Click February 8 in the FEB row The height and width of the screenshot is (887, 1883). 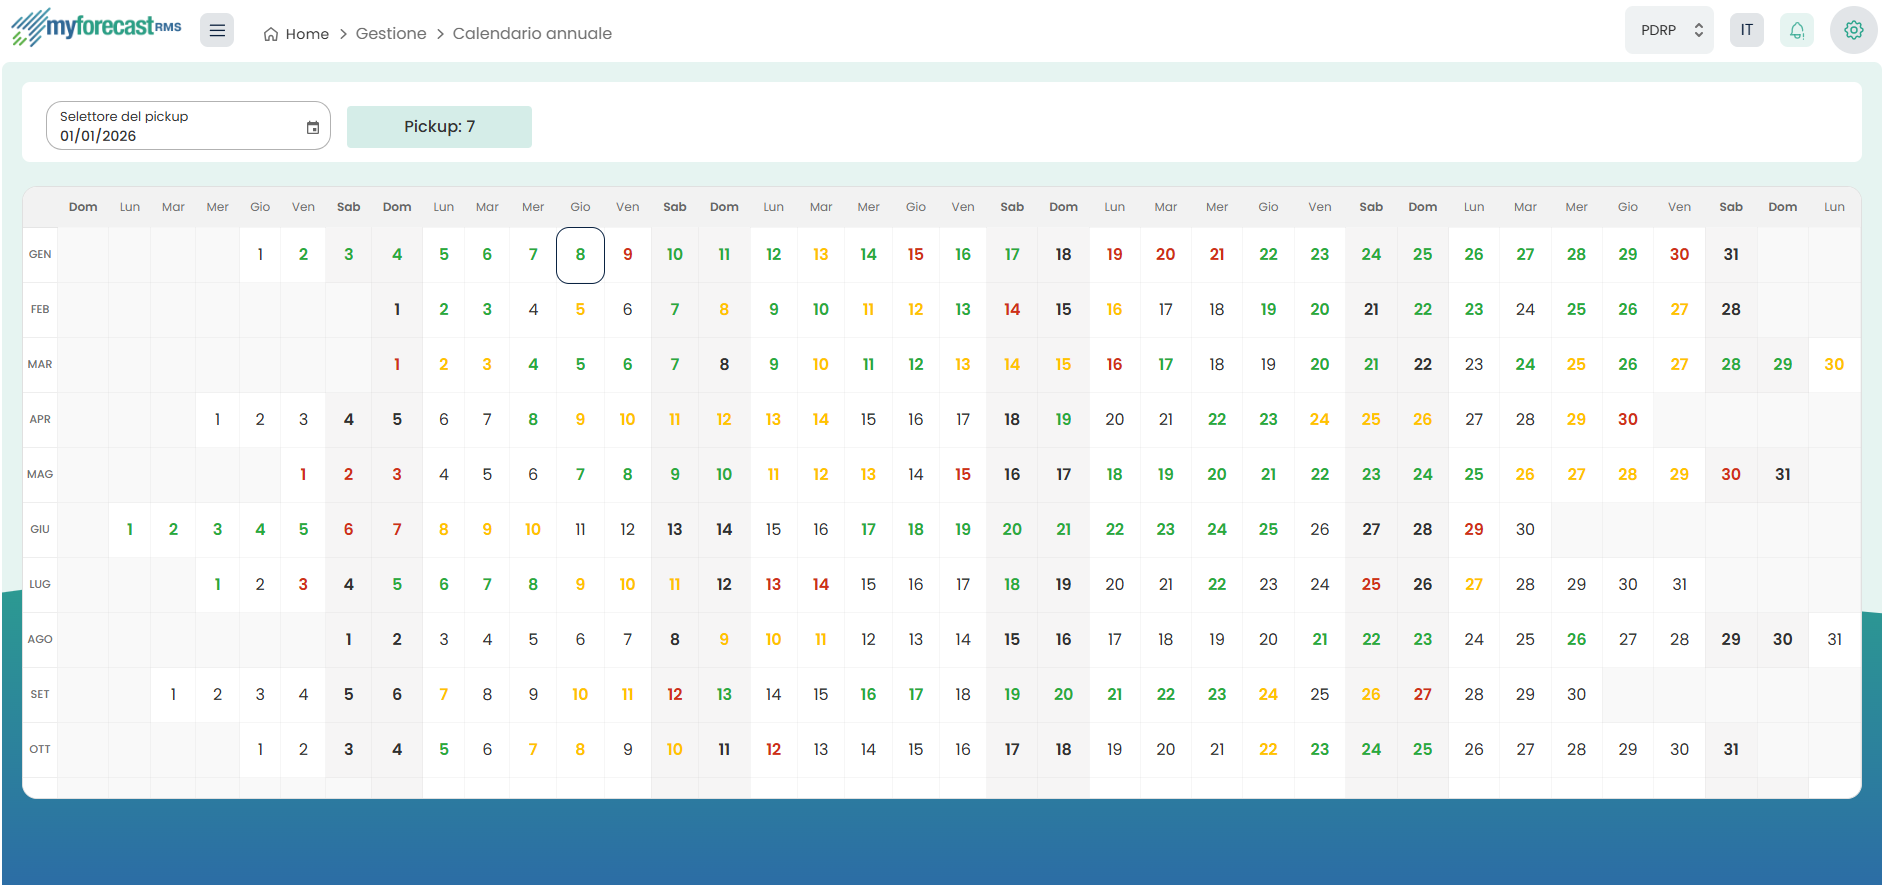(x=724, y=310)
